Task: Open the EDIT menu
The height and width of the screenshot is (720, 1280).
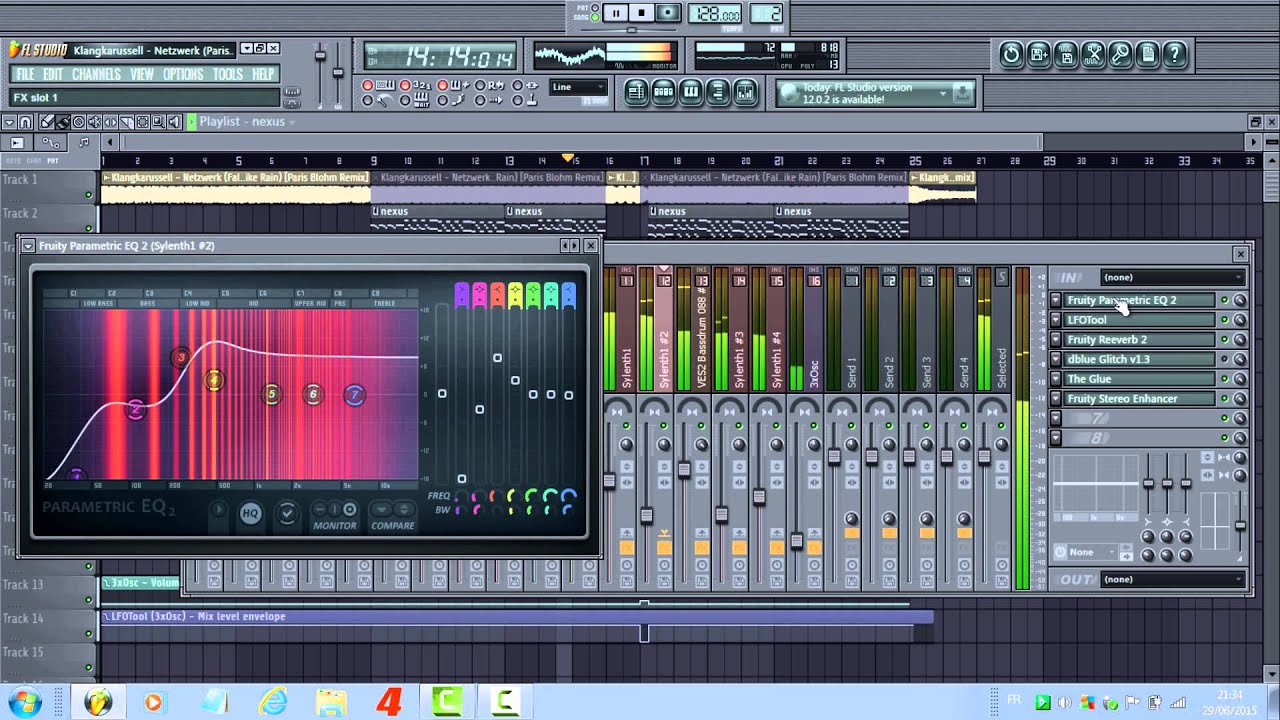Action: 53,75
